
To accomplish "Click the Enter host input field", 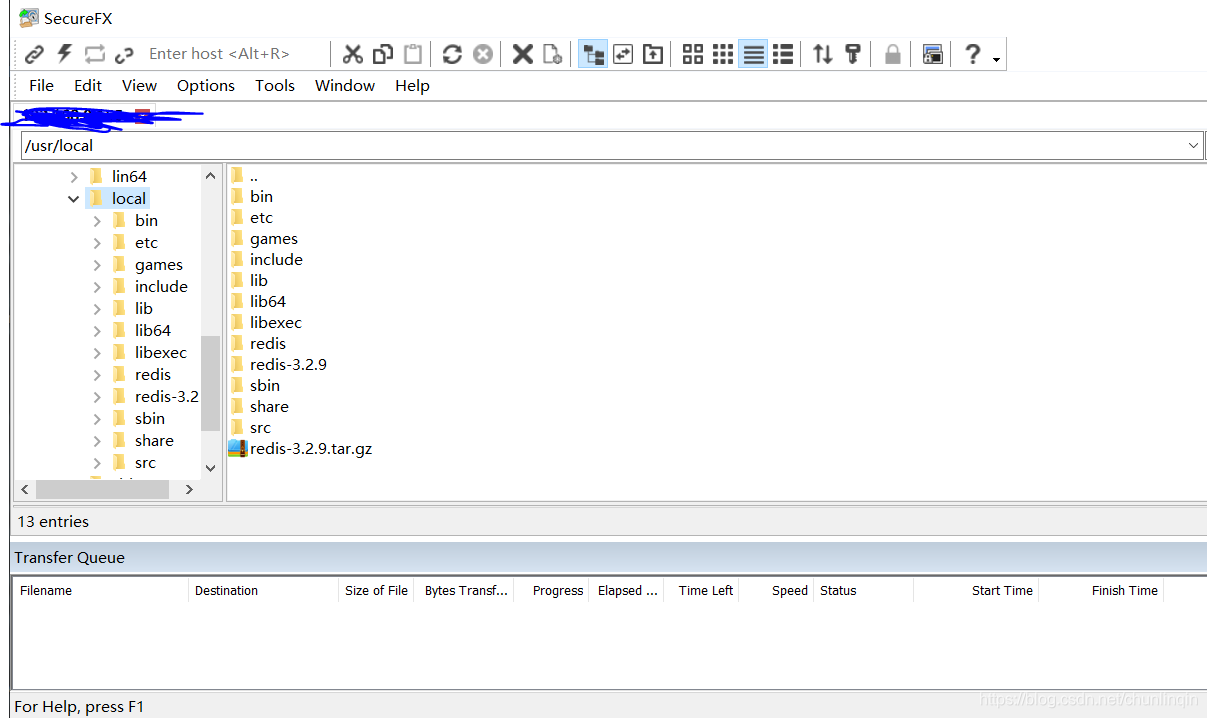I will pos(235,54).
